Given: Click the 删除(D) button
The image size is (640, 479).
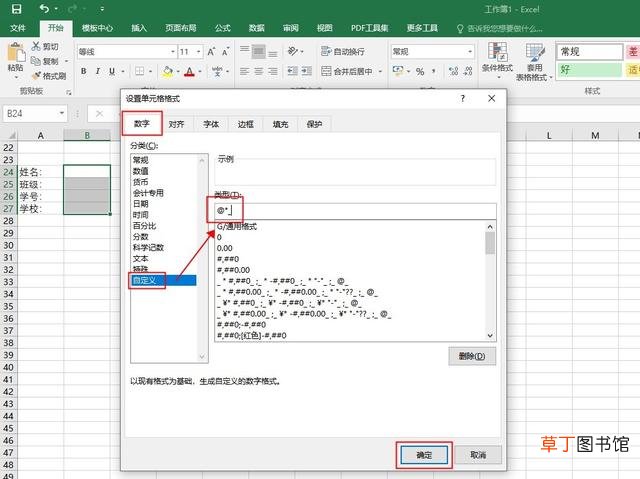Looking at the screenshot, I should (472, 356).
